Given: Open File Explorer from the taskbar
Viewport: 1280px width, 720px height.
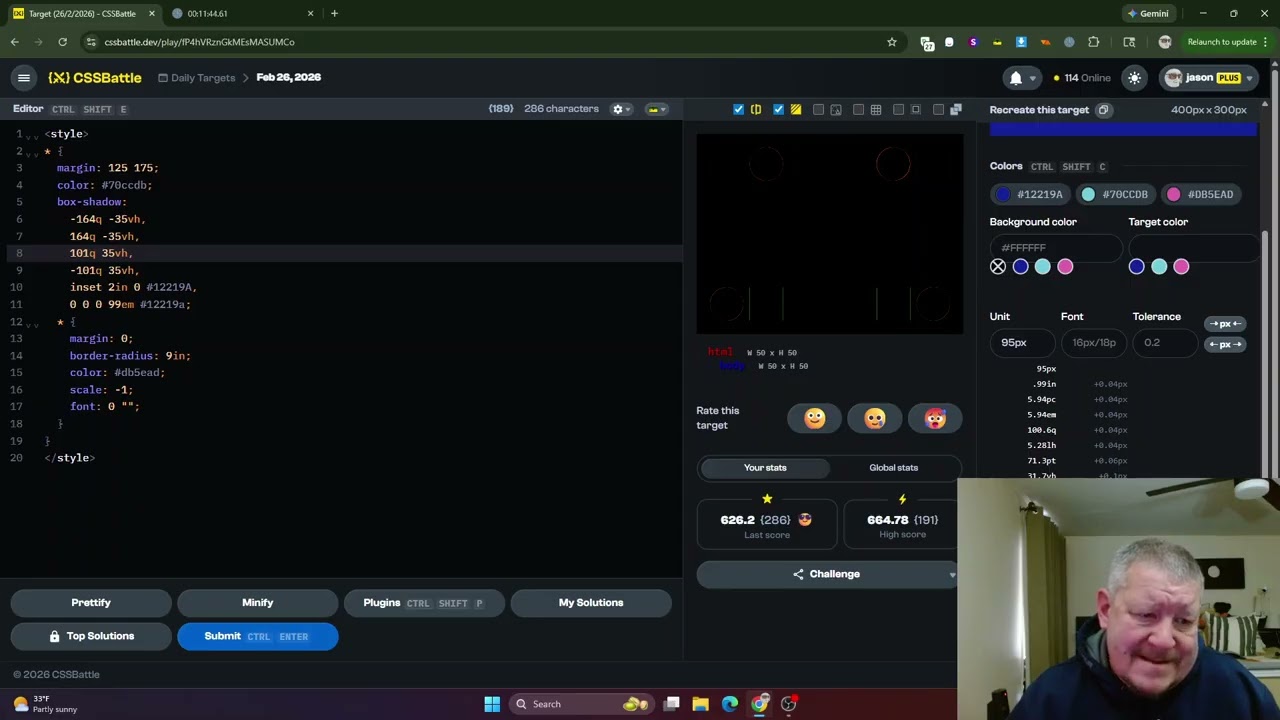Looking at the screenshot, I should pyautogui.click(x=700, y=704).
